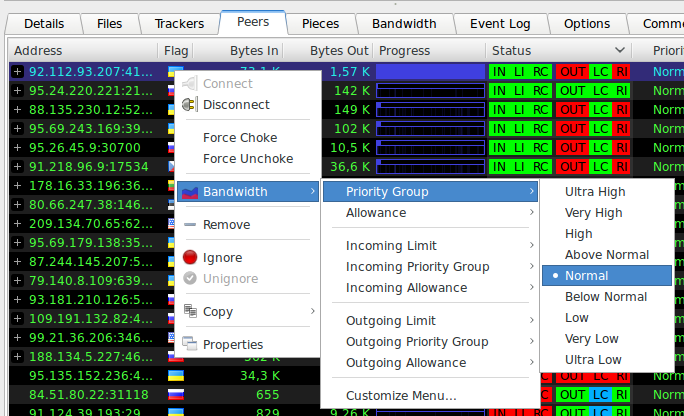The width and height of the screenshot is (684, 416).
Task: Set priority group to High
Action: click(607, 234)
